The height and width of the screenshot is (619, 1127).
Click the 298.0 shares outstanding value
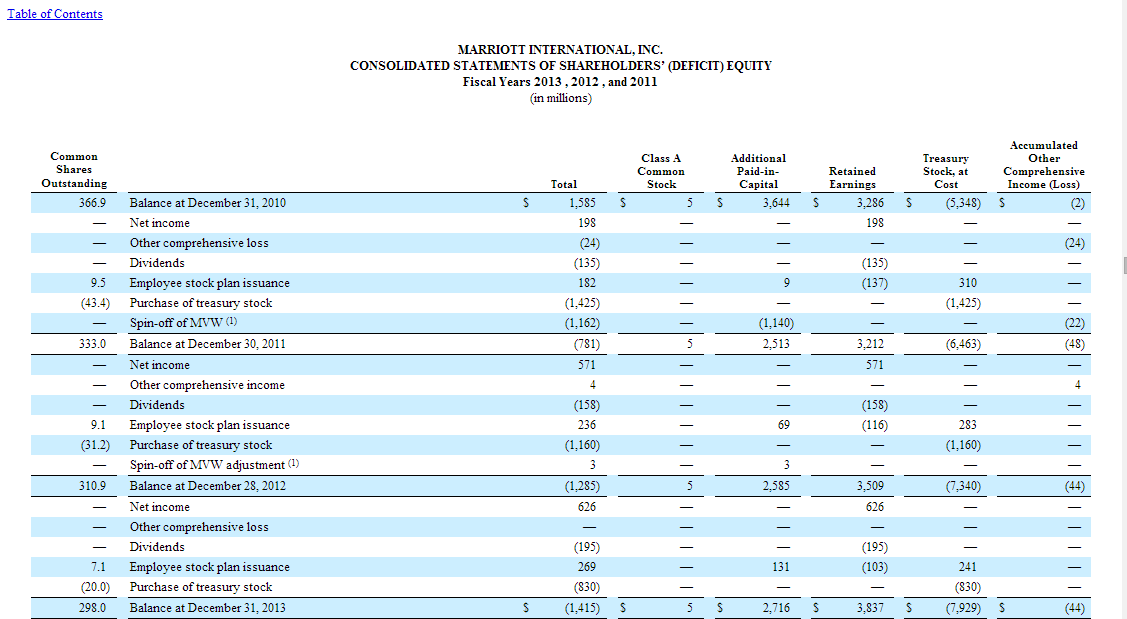tap(93, 607)
